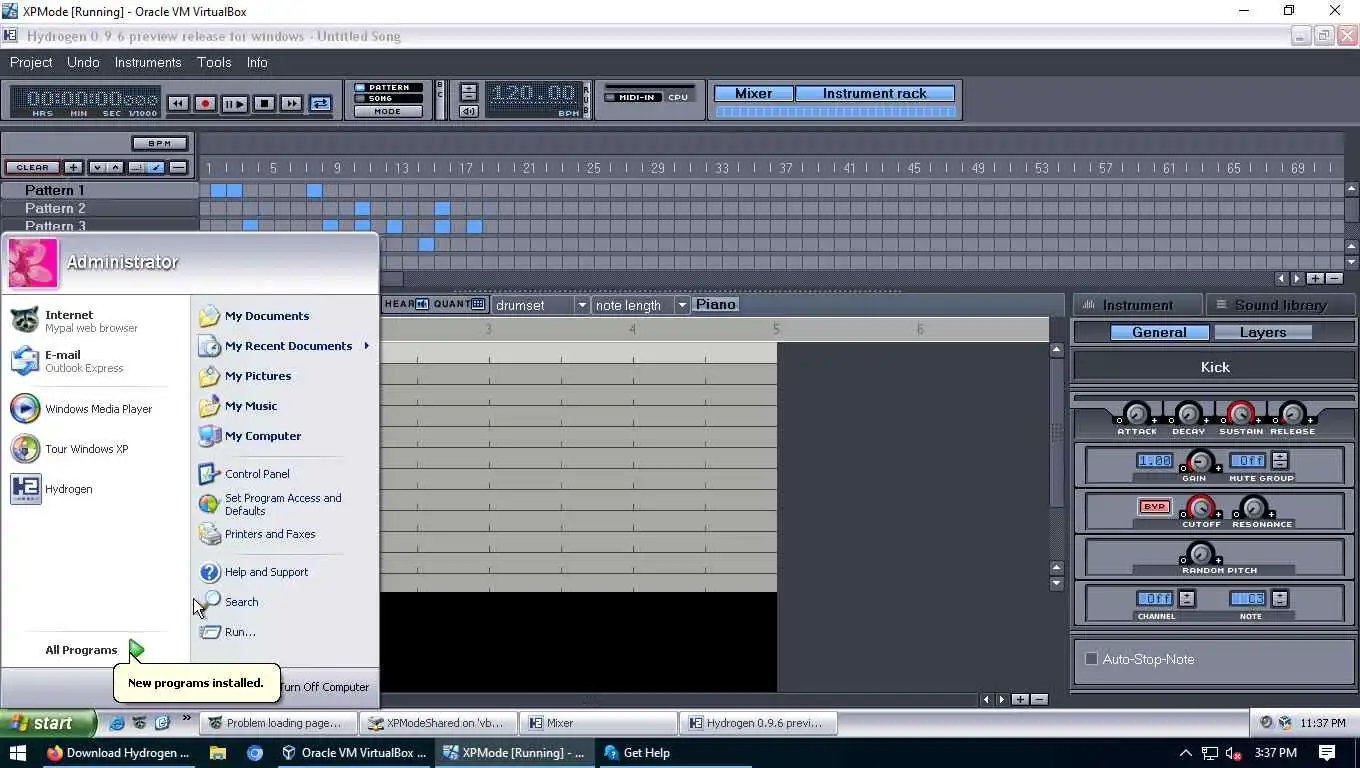Click the Cutoff knob
The image size is (1360, 768).
pyautogui.click(x=1201, y=507)
